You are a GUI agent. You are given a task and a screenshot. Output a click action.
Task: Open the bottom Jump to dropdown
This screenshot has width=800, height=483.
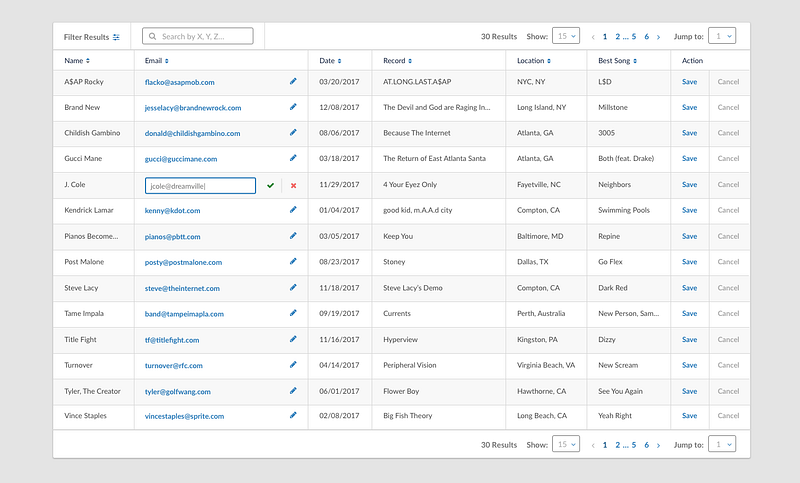point(722,444)
